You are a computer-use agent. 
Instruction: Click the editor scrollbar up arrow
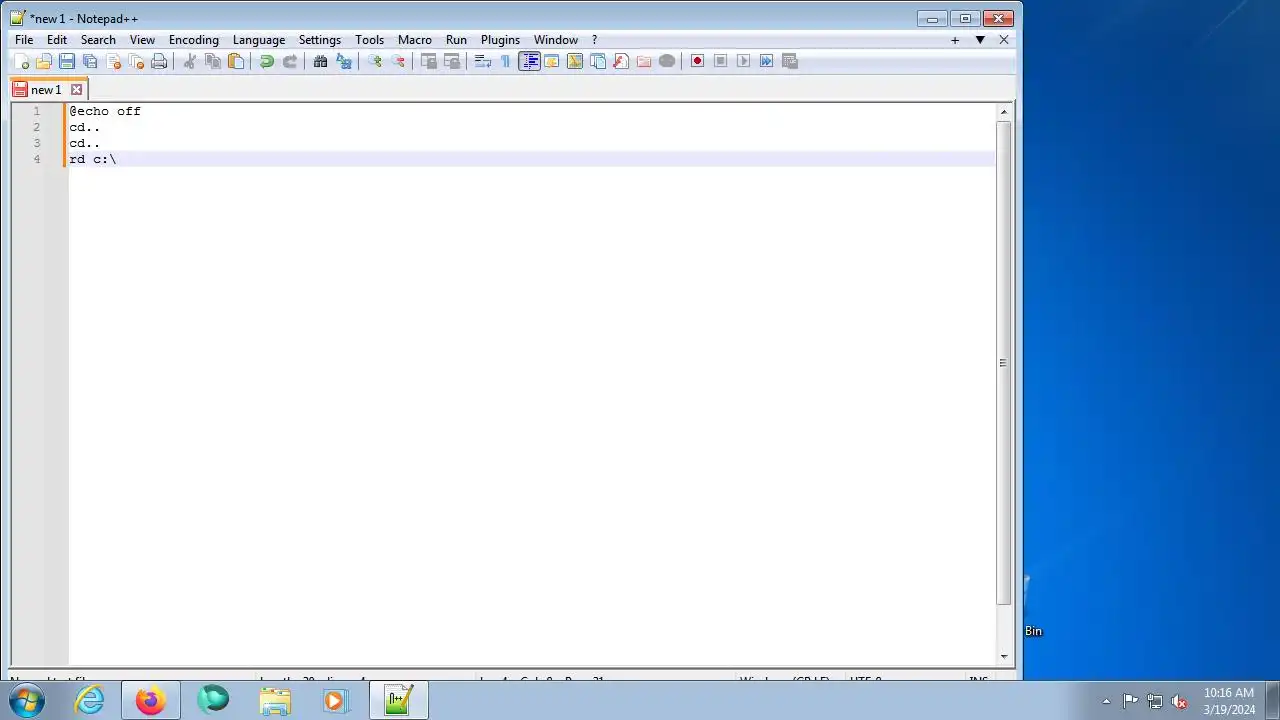[1004, 112]
